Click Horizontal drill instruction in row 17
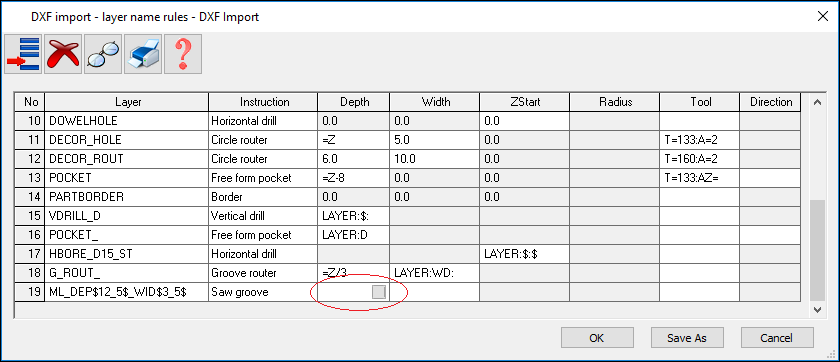The height and width of the screenshot is (362, 840). [x=264, y=254]
